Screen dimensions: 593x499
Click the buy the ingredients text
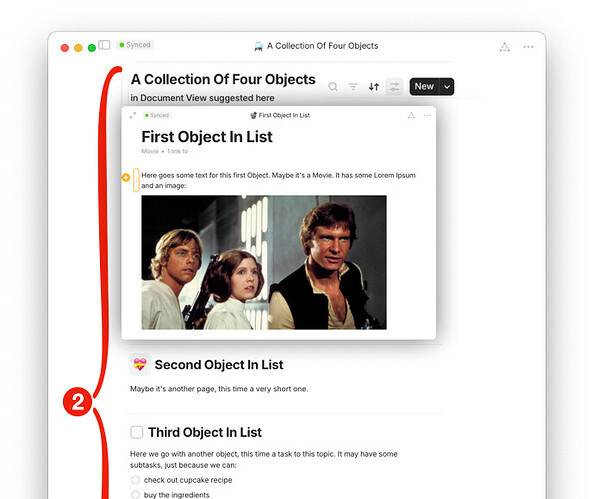(177, 495)
